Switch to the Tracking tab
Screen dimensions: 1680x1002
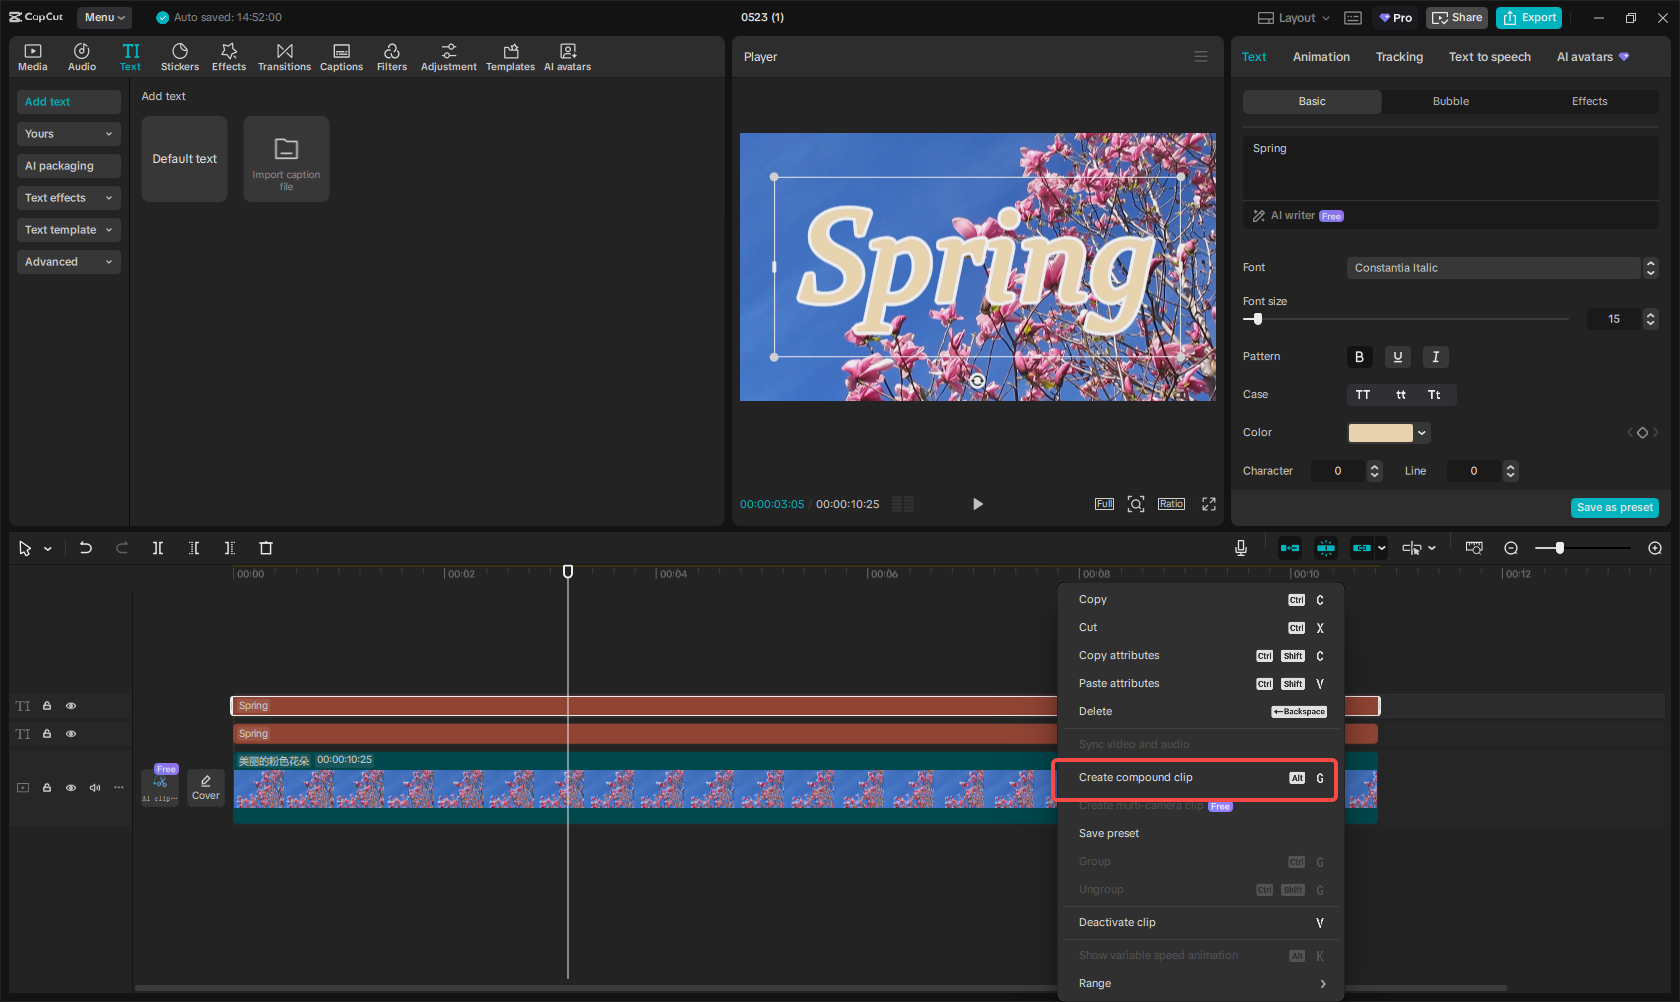click(x=1399, y=57)
